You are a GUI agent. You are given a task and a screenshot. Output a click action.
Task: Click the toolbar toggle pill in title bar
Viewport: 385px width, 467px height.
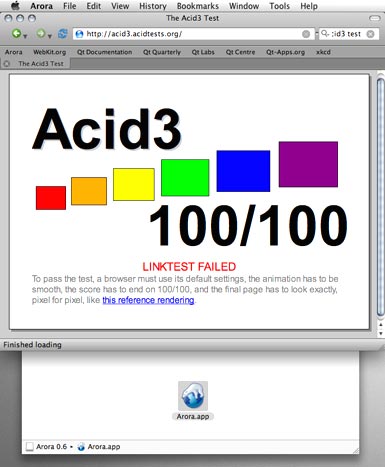(x=374, y=18)
